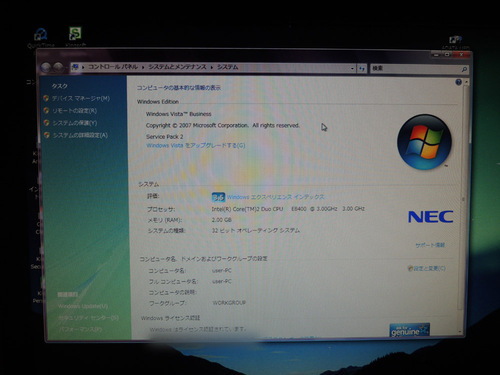Image resolution: width=500 pixels, height=375 pixels.
Task: Click the search magnifier icon
Action: pos(464,69)
